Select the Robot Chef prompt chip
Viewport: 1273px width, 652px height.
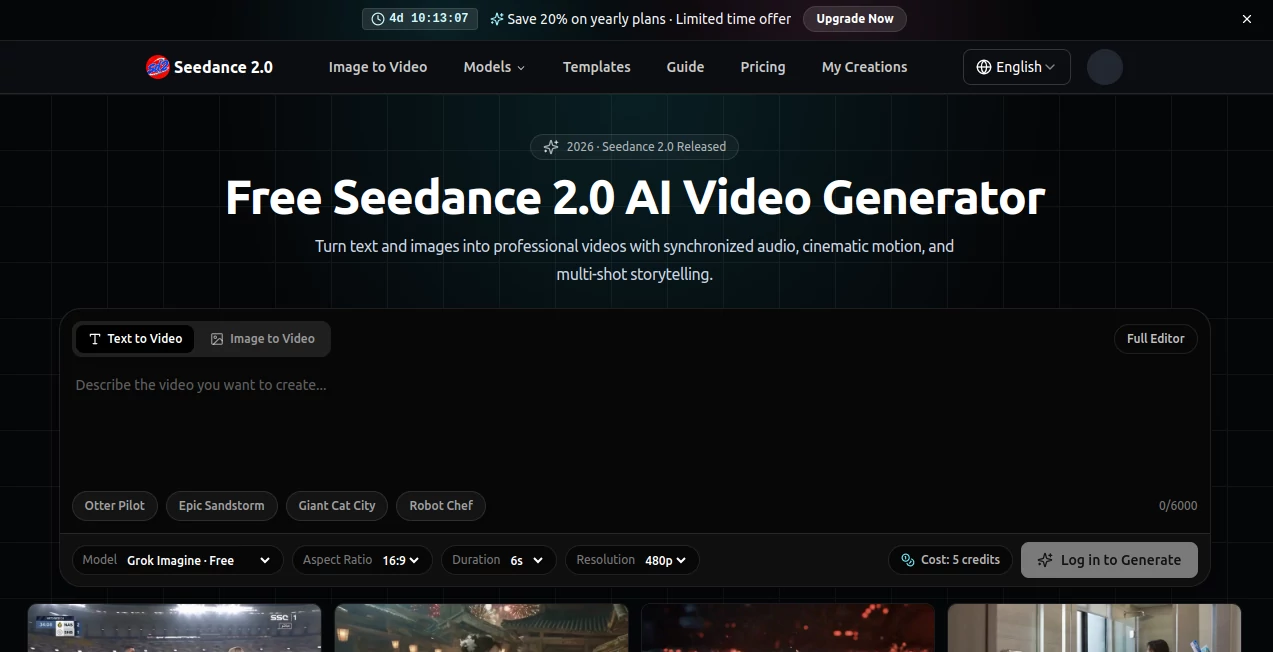pyautogui.click(x=441, y=506)
